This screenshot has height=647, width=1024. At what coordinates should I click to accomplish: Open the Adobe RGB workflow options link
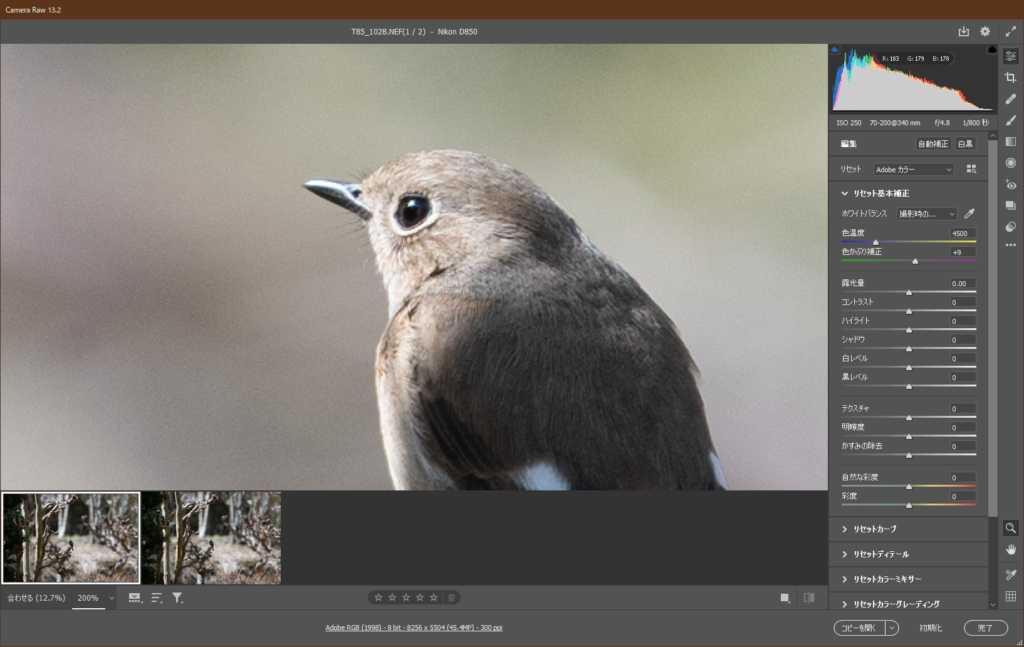413,628
